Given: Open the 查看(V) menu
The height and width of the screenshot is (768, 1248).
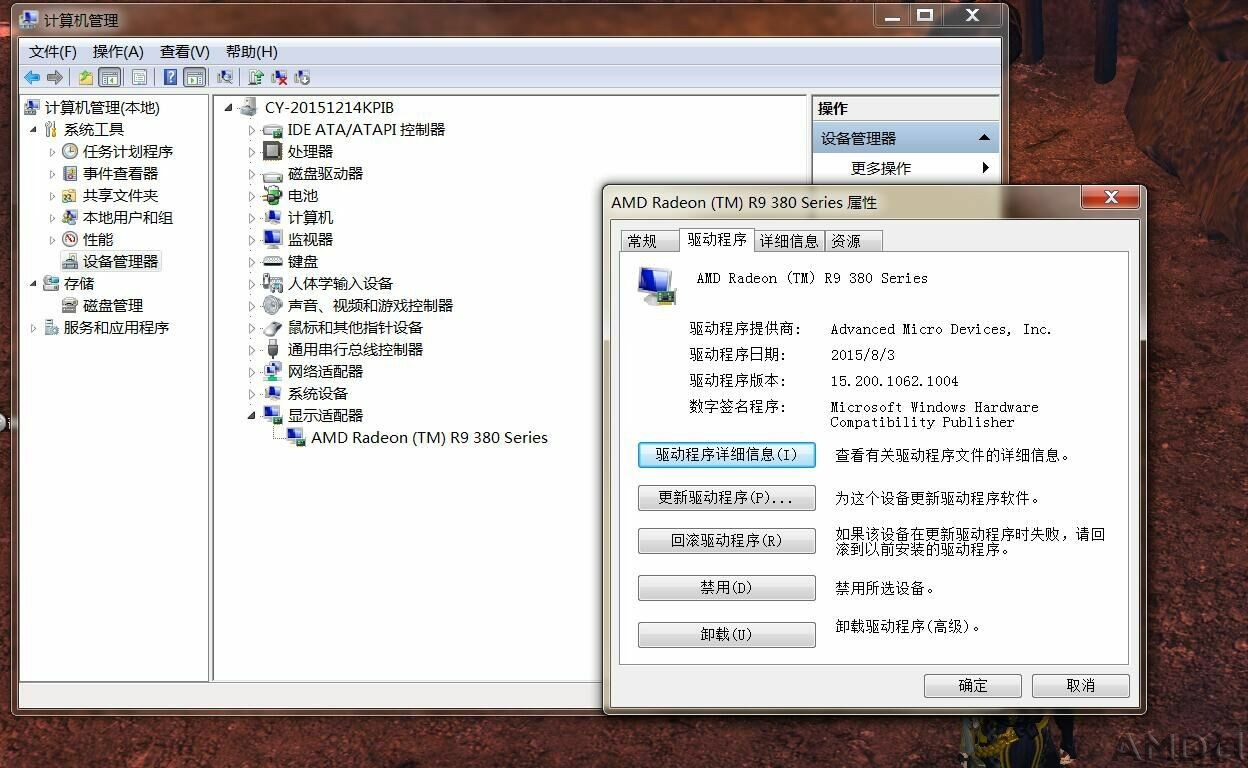Looking at the screenshot, I should click(185, 51).
